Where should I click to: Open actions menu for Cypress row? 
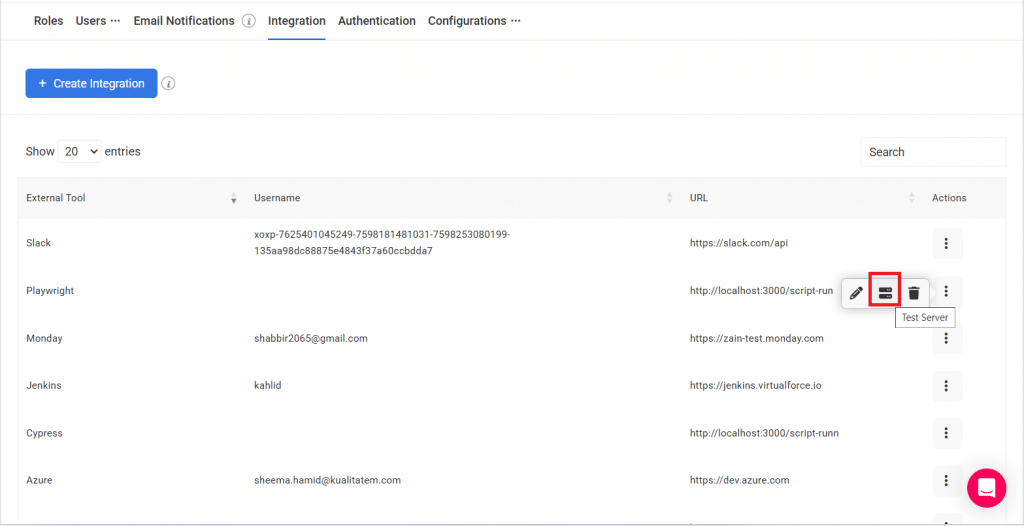click(947, 433)
